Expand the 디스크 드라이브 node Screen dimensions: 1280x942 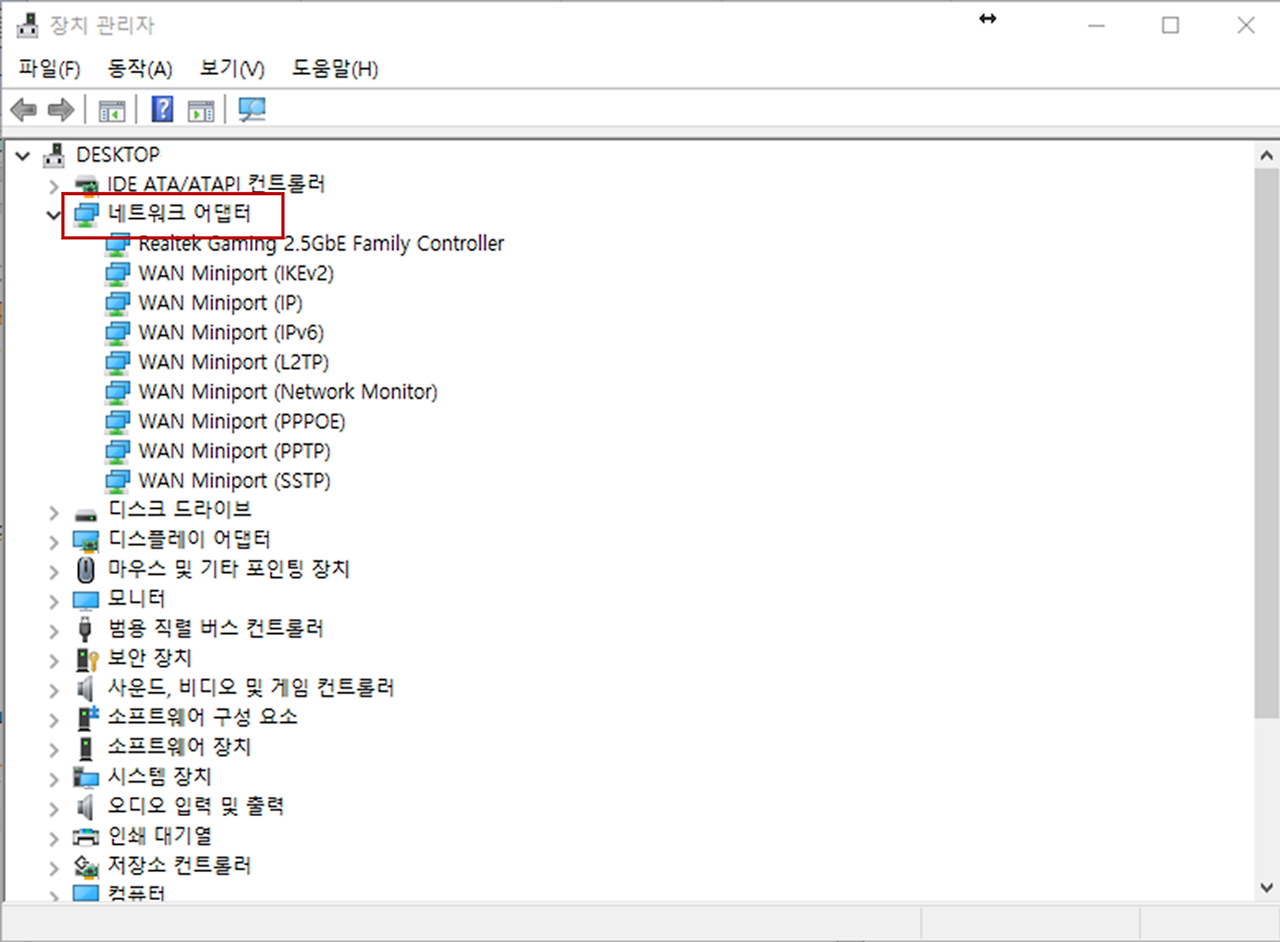(x=54, y=511)
